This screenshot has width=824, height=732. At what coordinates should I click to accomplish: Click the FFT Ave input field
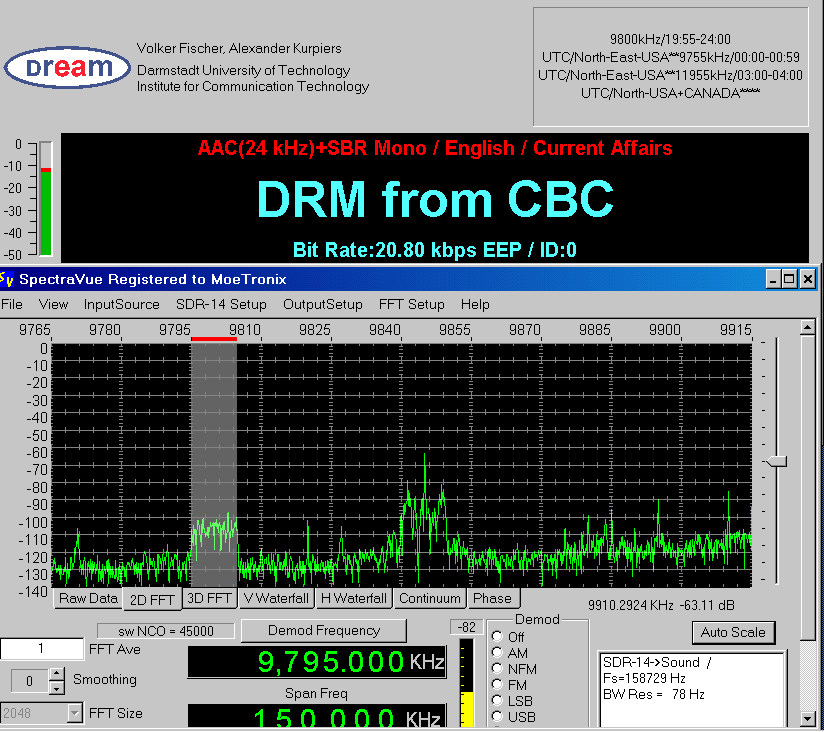(x=42, y=648)
